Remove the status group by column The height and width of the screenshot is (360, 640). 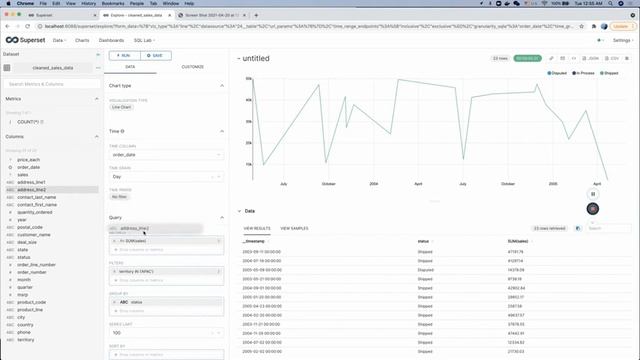(114, 302)
